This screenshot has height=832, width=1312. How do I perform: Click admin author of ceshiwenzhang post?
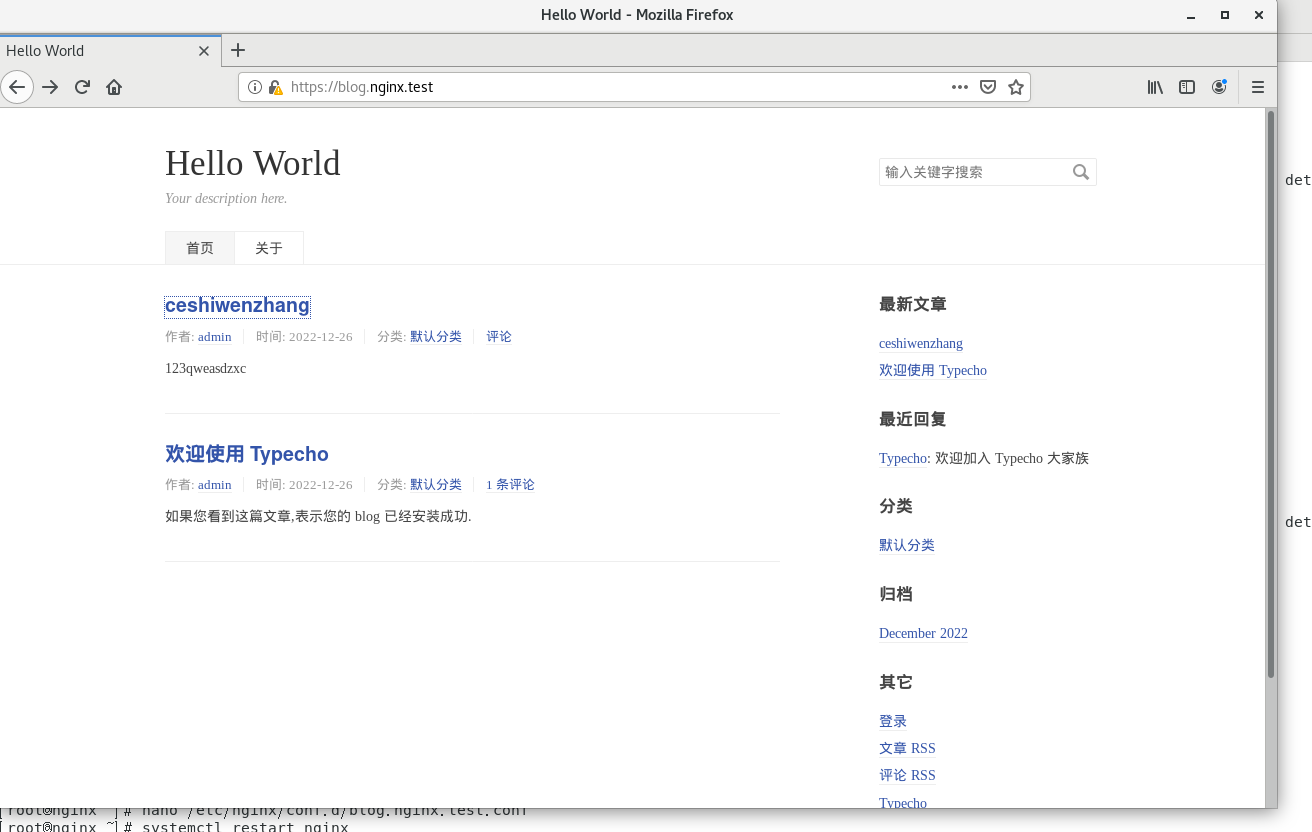point(215,337)
